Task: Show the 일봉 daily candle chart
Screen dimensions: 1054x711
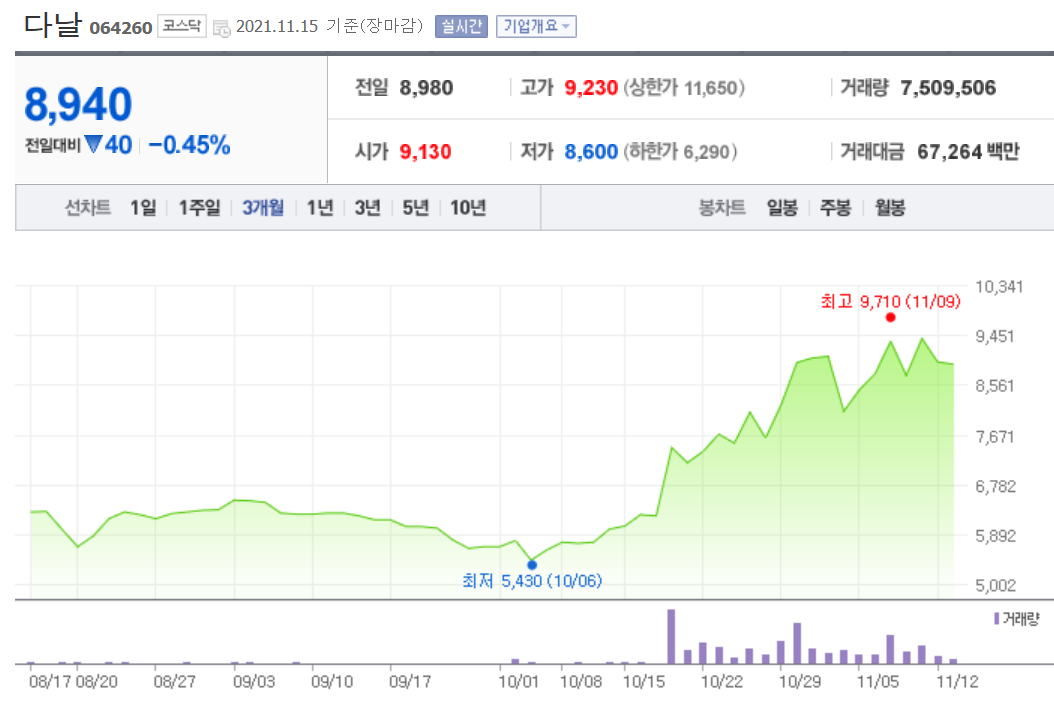Action: coord(782,208)
